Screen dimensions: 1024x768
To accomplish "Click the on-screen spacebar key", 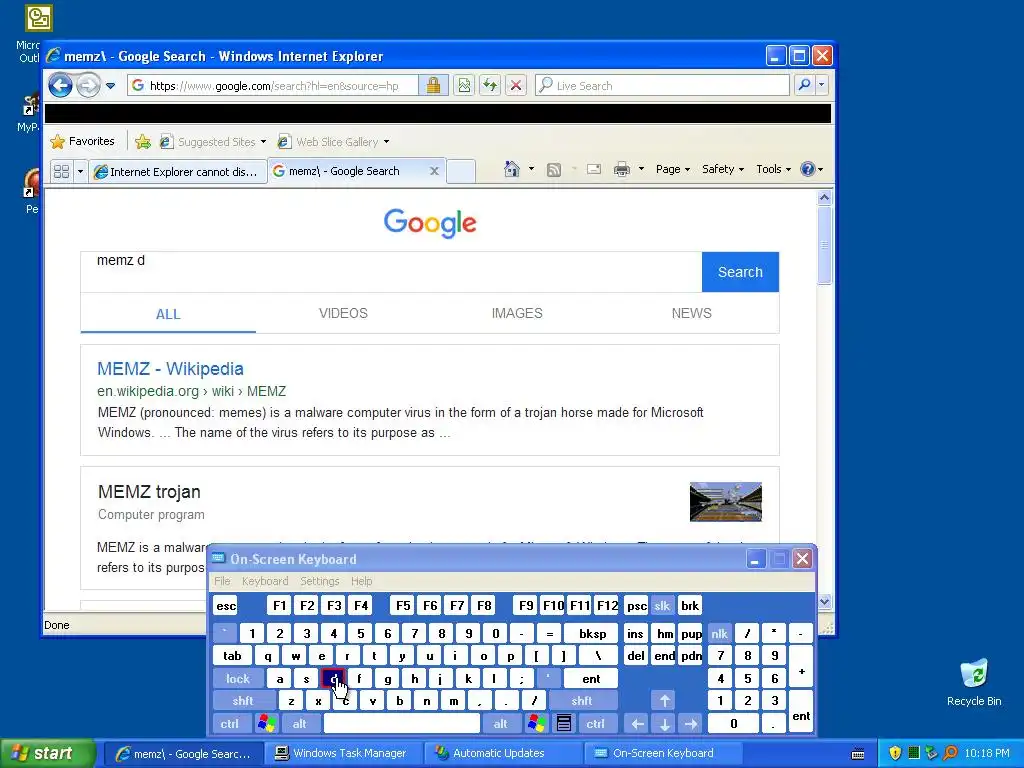I will (402, 724).
